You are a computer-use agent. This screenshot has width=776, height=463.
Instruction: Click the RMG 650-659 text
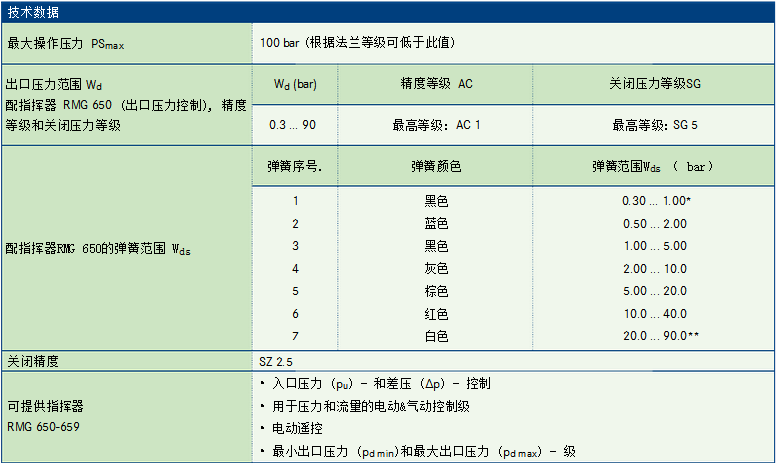pos(43,427)
